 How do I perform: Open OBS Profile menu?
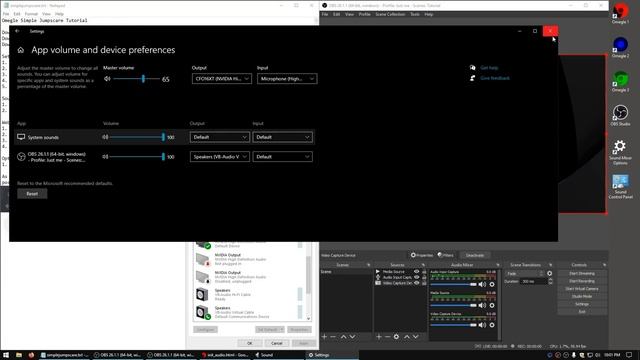click(x=364, y=14)
